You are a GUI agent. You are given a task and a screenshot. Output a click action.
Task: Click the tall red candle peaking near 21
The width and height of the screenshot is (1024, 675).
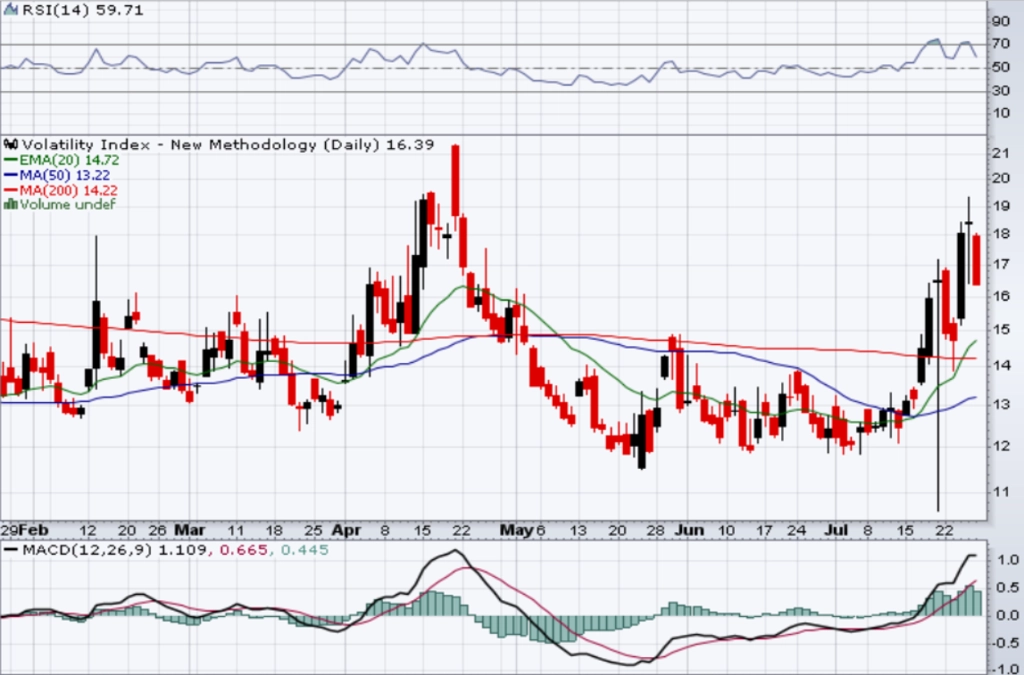455,180
